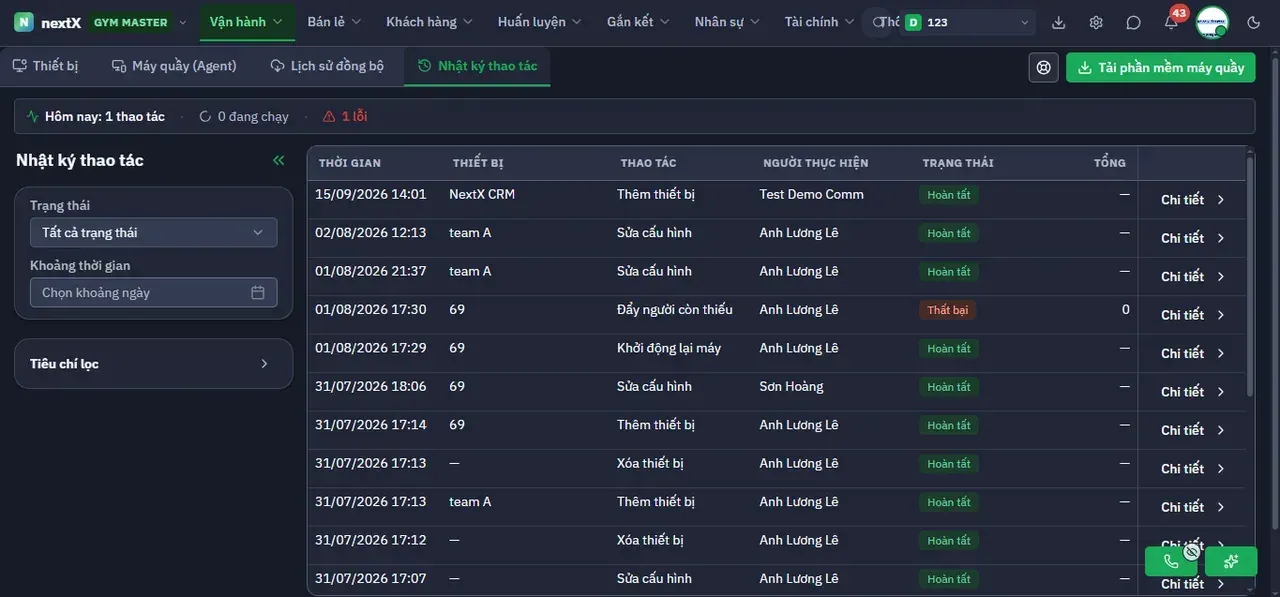Open the Tài chính menu

(x=820, y=22)
